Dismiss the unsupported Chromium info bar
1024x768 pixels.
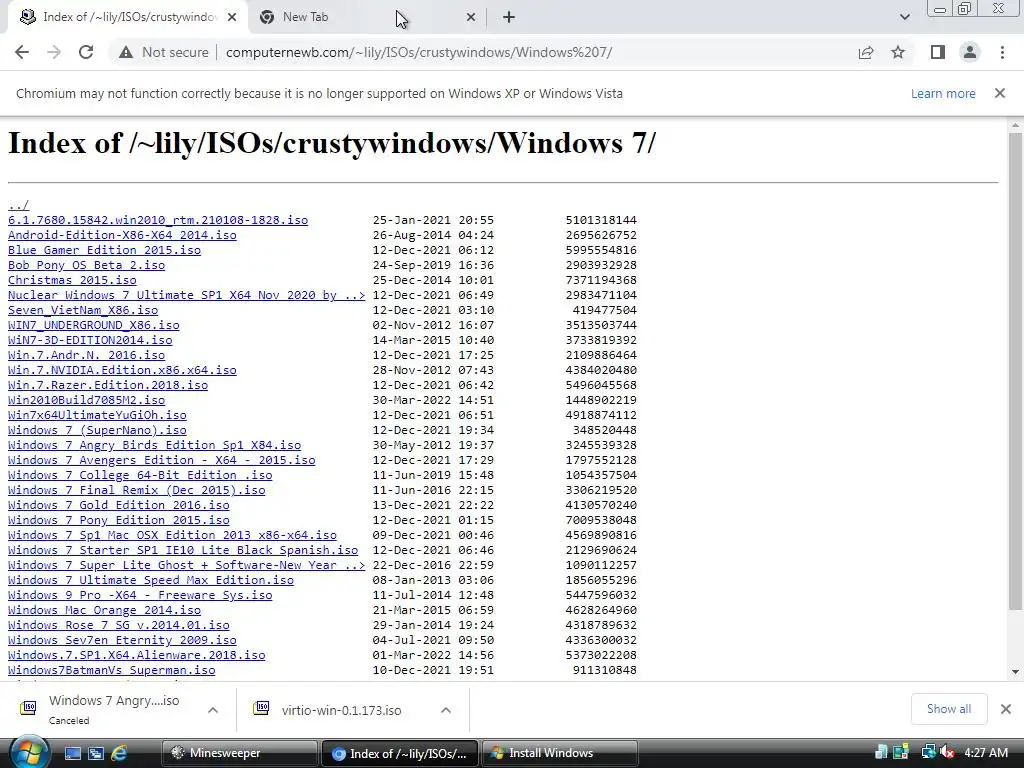point(1000,93)
